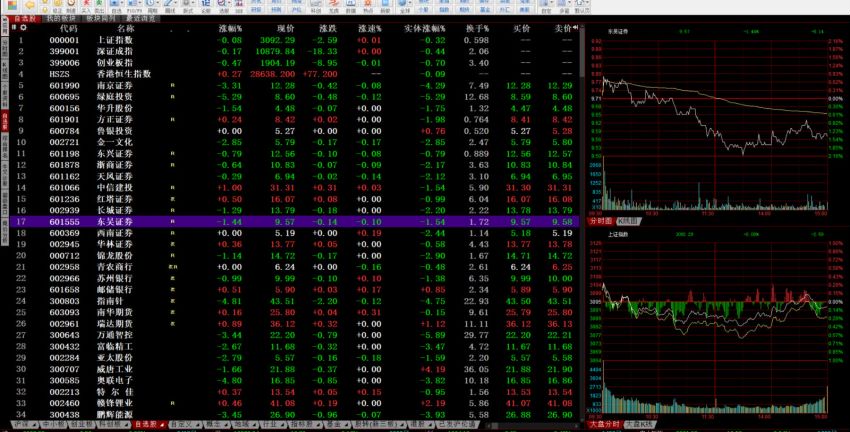The image size is (850, 432).
Task: Click stock code 603093
Action: (x=65, y=312)
